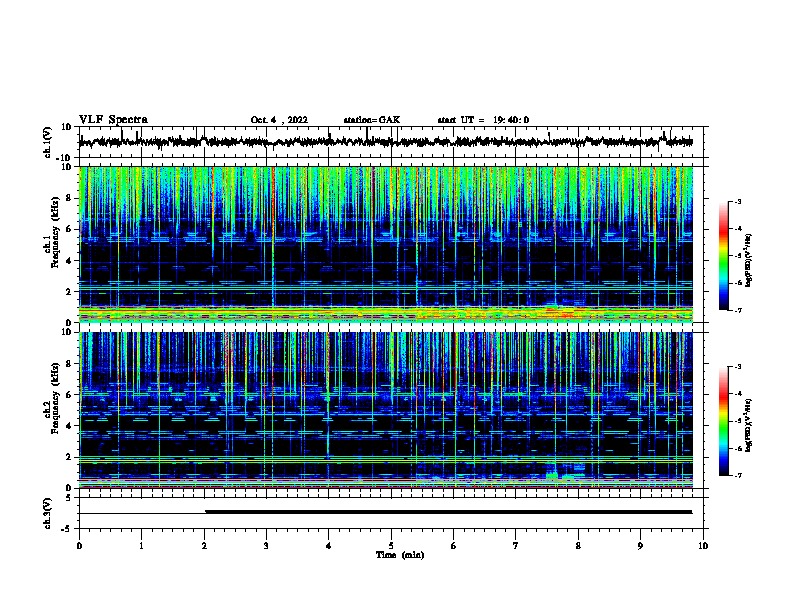The width and height of the screenshot is (792, 612).
Task: Click the "2" kHz tick of ch.1 spectrogram
Action: pos(70,292)
